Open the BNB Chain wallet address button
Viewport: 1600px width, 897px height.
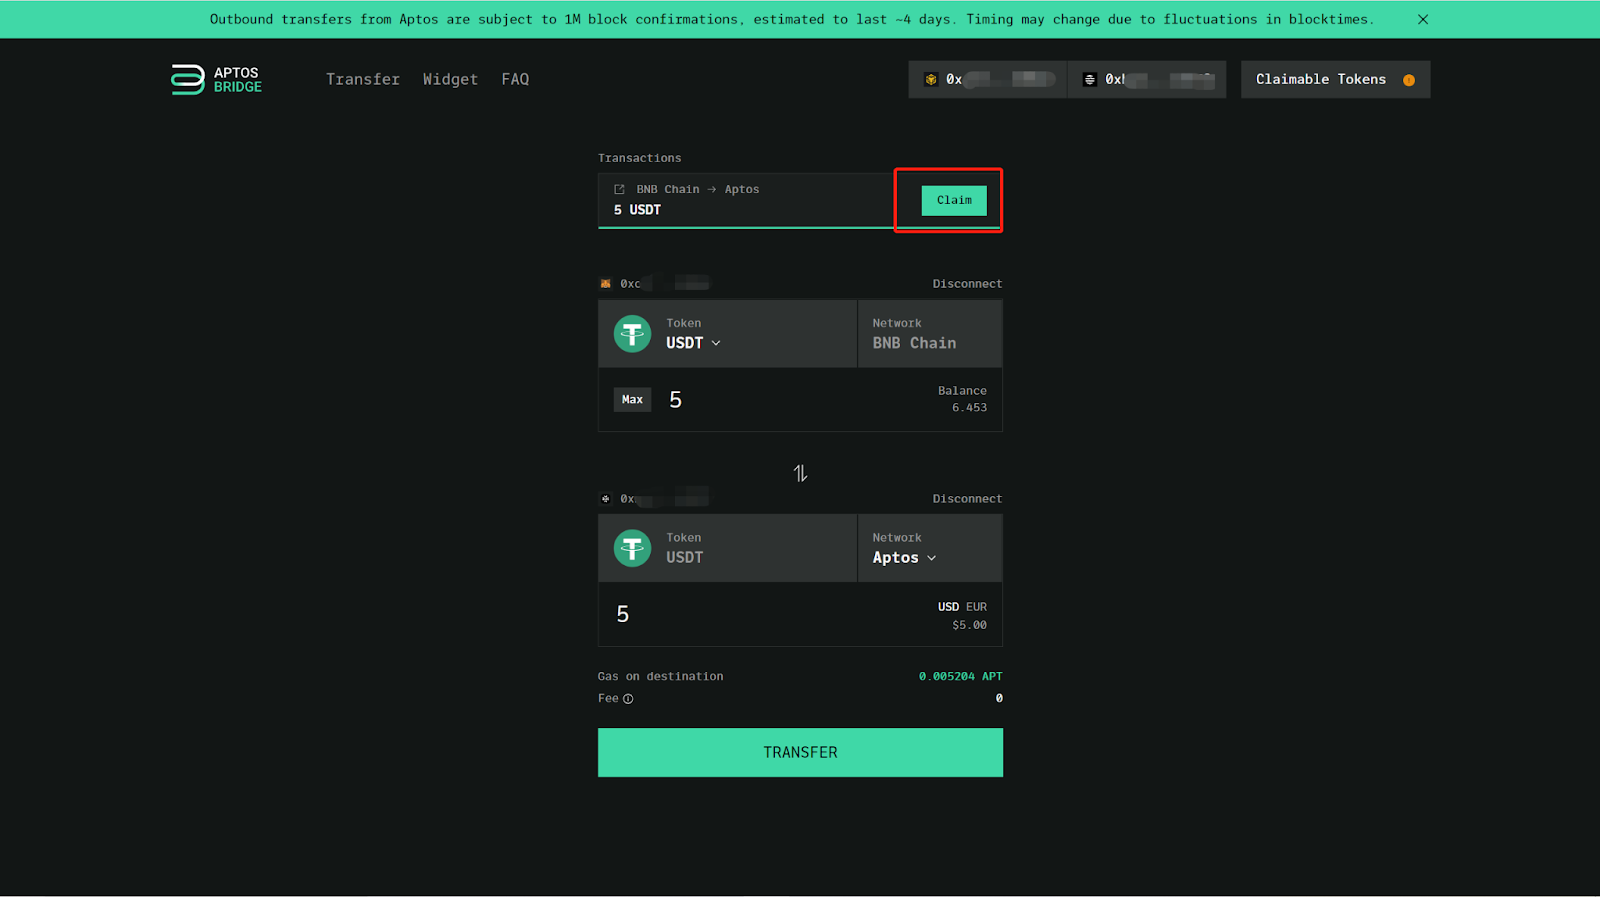988,79
